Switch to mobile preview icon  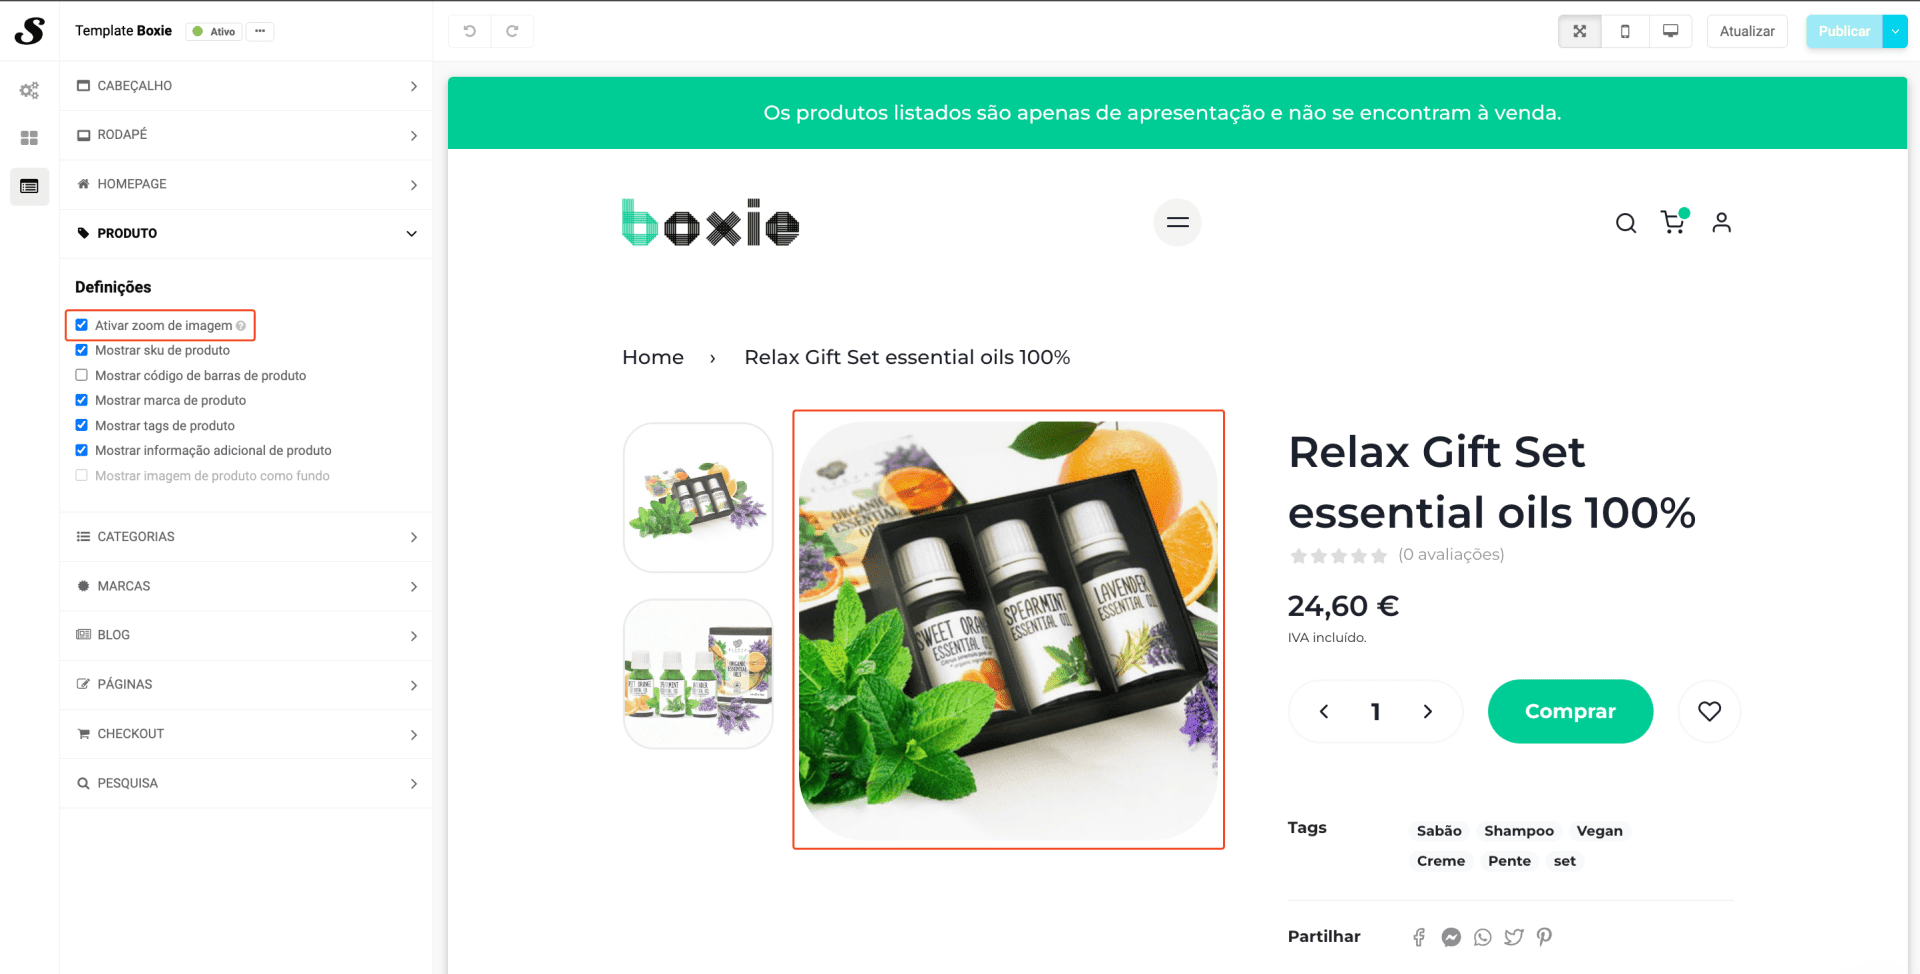[x=1625, y=31]
